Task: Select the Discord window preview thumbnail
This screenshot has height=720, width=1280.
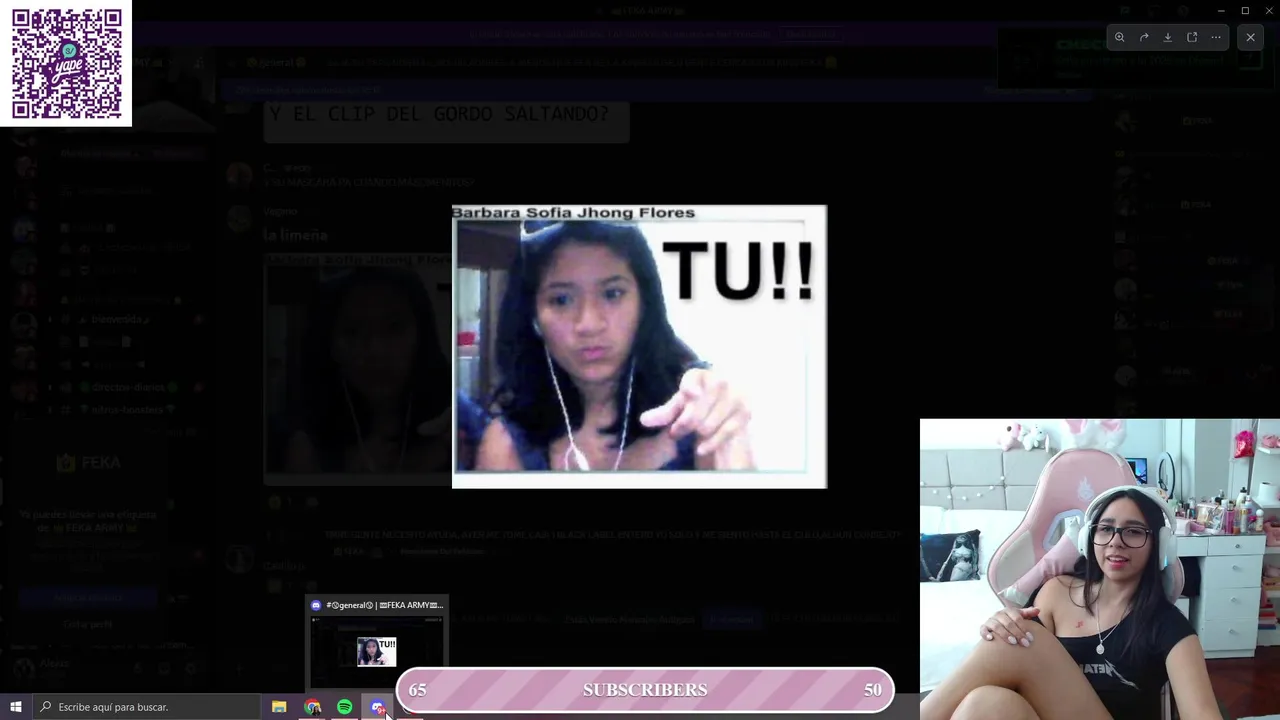Action: click(x=376, y=652)
